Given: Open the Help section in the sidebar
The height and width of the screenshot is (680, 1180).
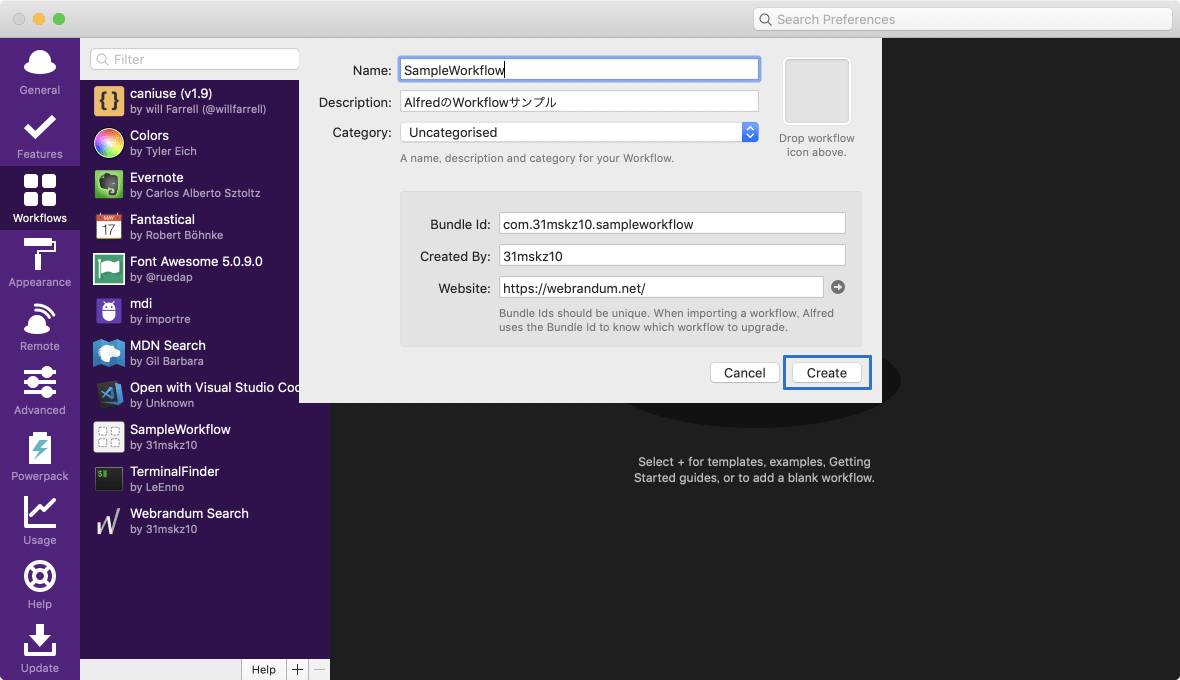Looking at the screenshot, I should click(x=39, y=584).
